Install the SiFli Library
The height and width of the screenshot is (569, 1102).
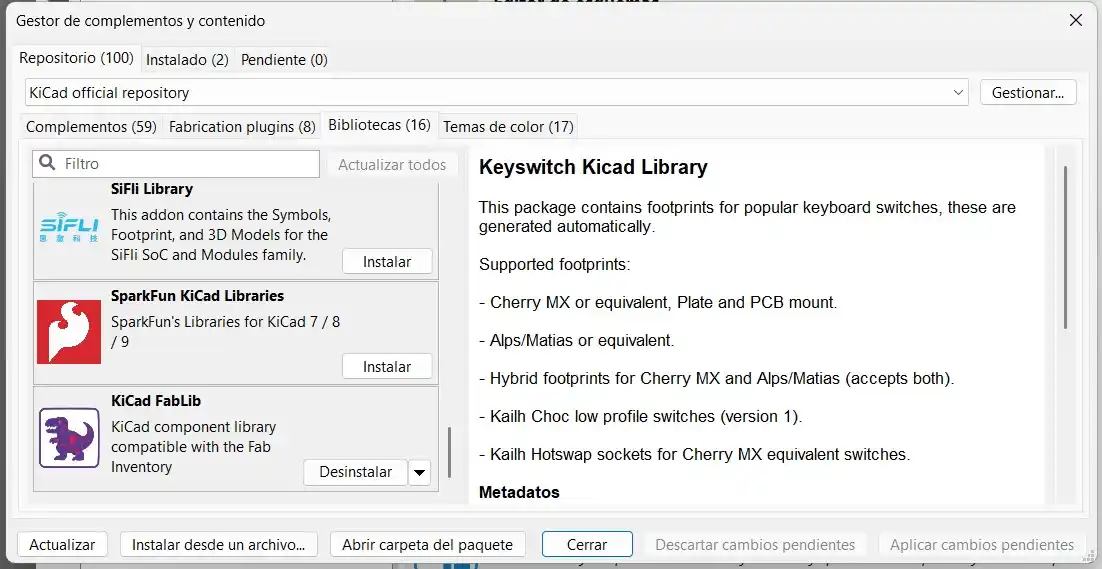pyautogui.click(x=387, y=262)
